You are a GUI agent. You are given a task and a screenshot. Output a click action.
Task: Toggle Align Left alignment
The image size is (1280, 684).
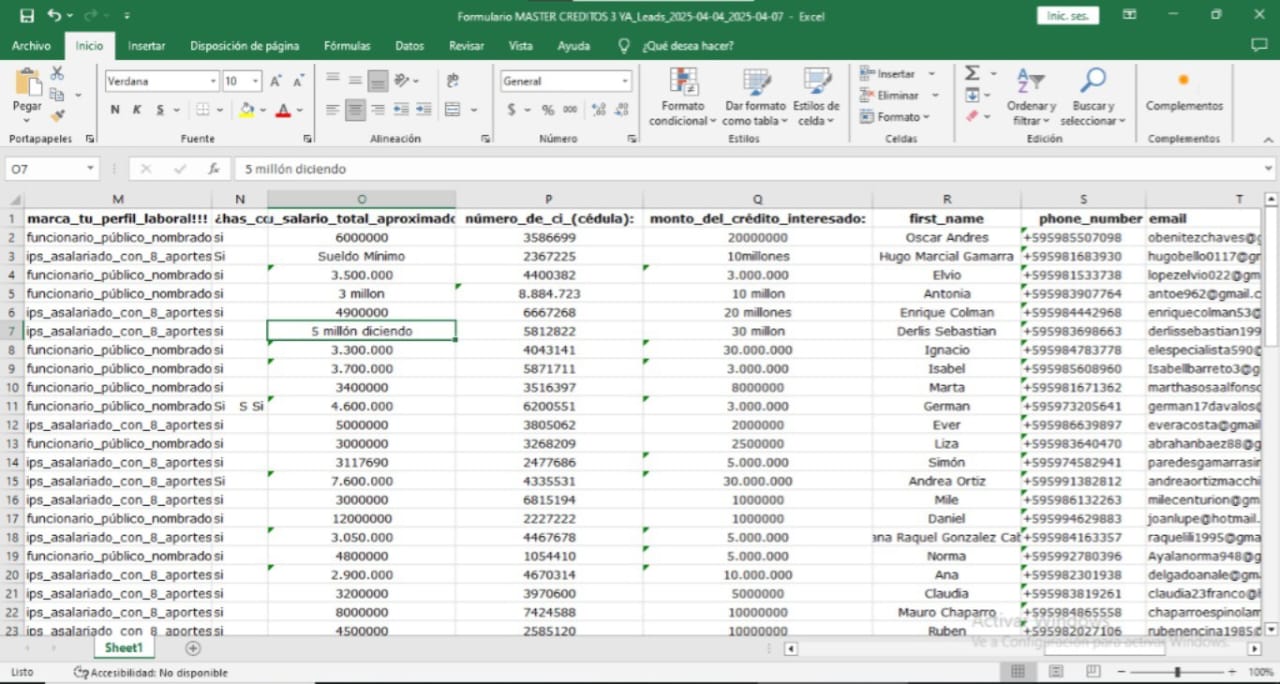(333, 110)
